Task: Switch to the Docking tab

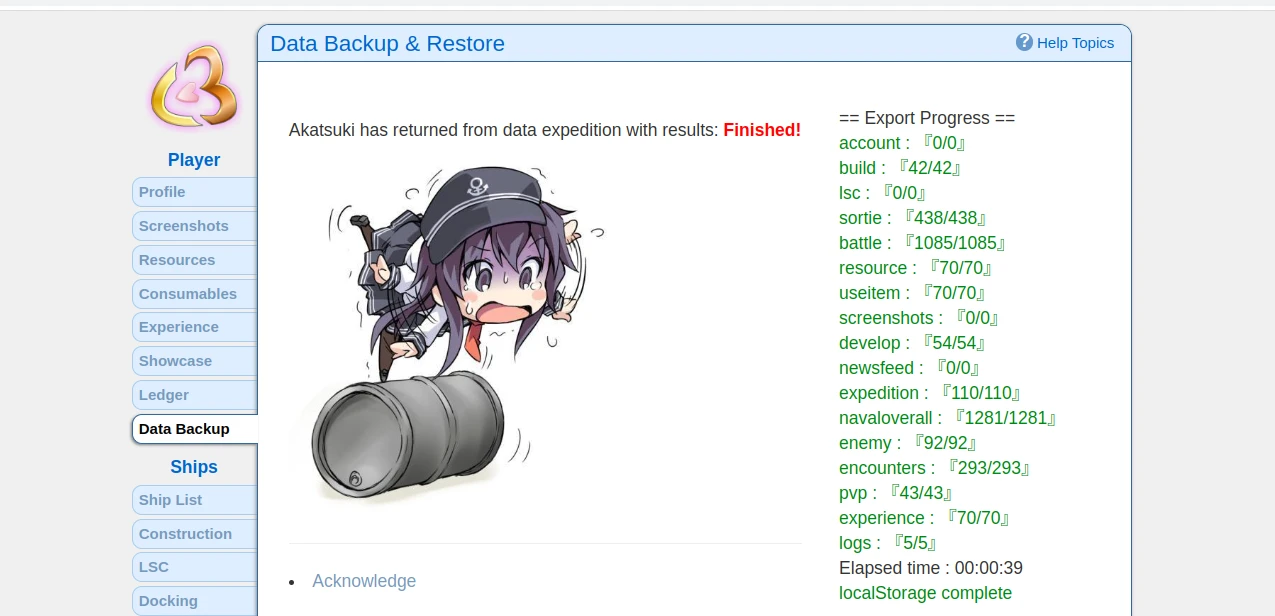Action: [195, 601]
